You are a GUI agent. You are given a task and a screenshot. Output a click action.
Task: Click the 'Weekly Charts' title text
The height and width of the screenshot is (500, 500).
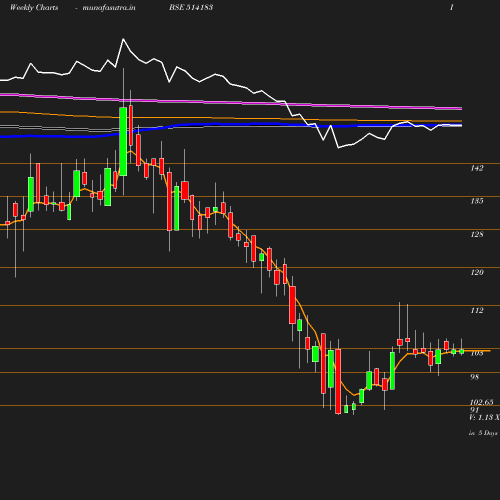click(34, 7)
